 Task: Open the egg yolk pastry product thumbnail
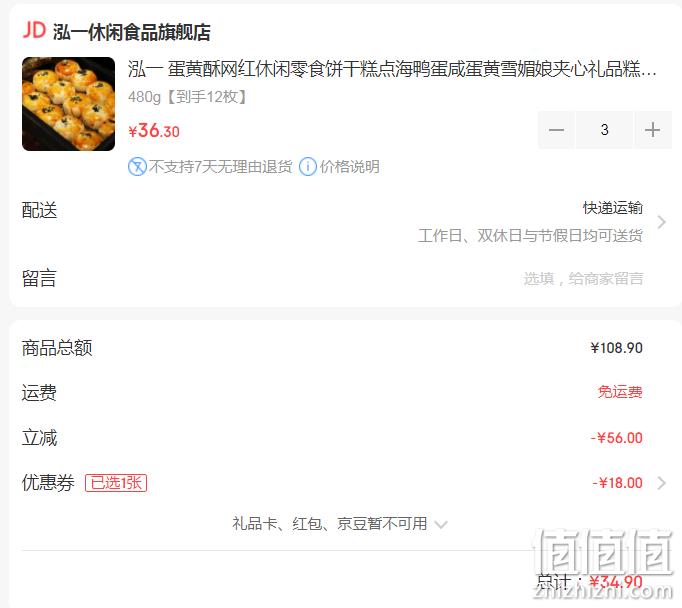[x=68, y=104]
